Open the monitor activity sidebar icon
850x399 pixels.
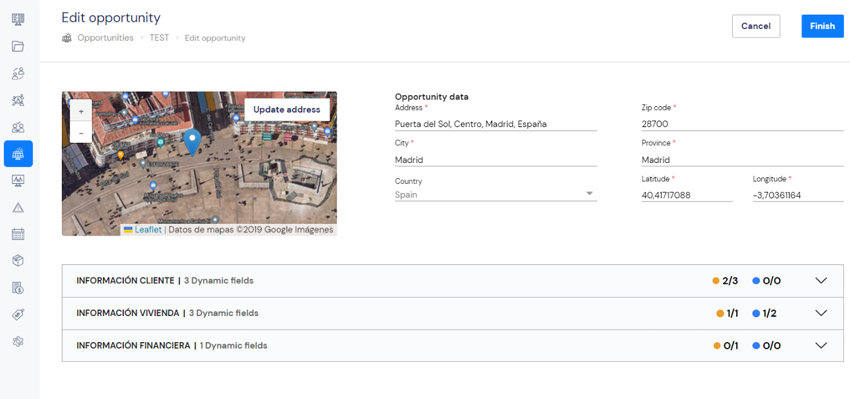(x=18, y=181)
